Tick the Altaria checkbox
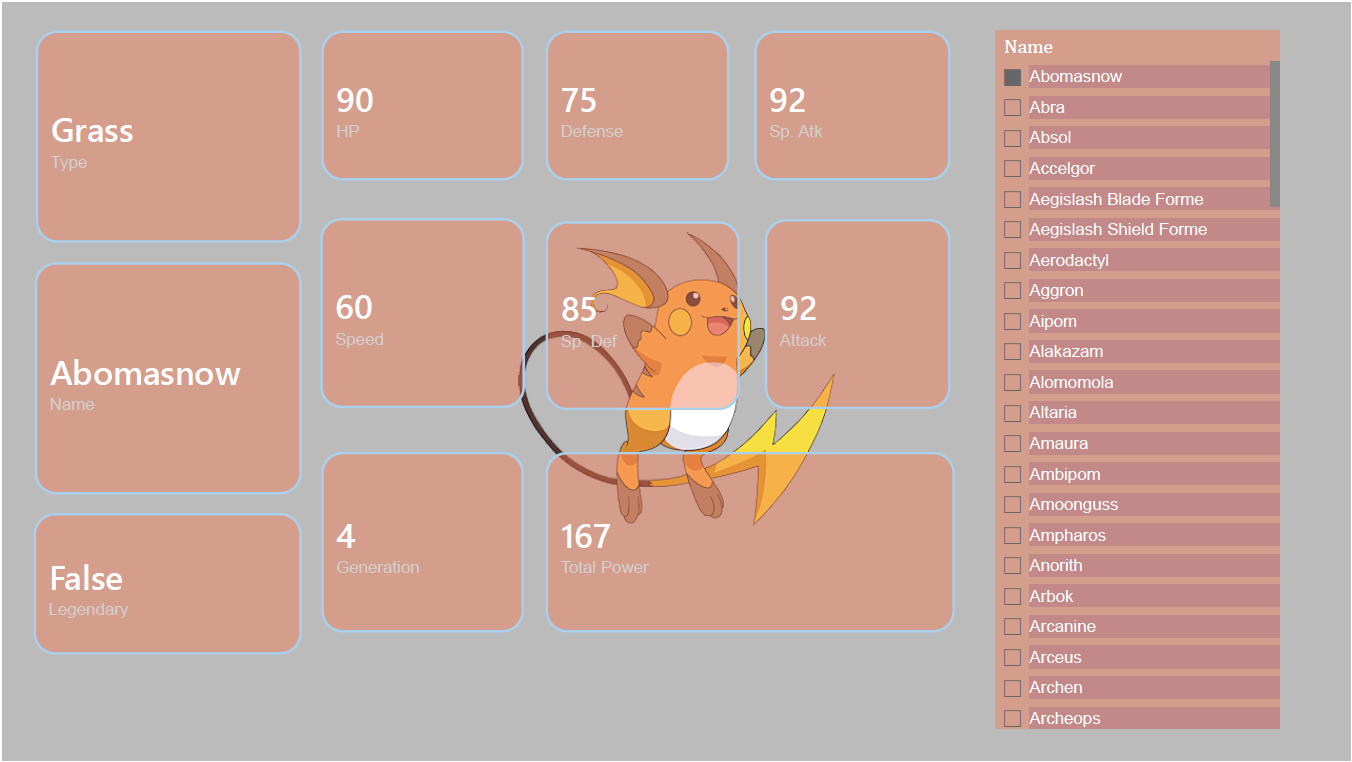Viewport: 1352px width, 762px height. coord(1013,413)
